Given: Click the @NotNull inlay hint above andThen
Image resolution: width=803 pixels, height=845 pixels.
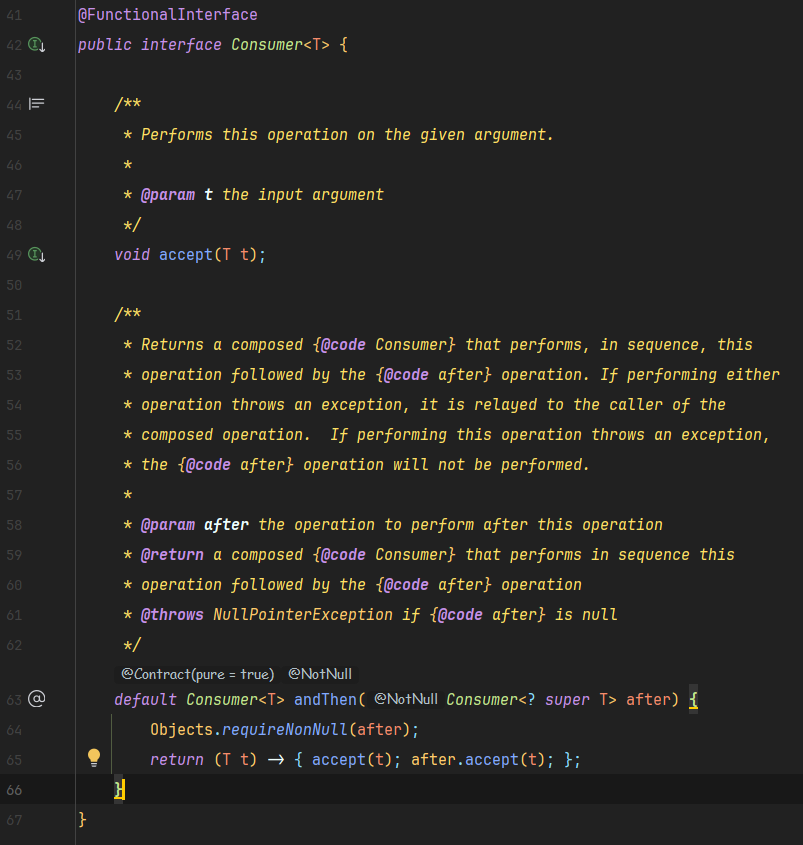Looking at the screenshot, I should click(320, 674).
